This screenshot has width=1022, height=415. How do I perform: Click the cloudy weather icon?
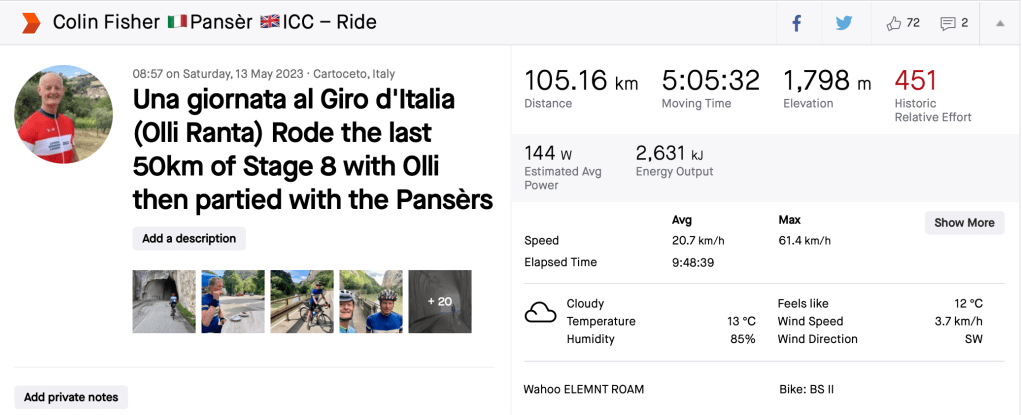(541, 313)
